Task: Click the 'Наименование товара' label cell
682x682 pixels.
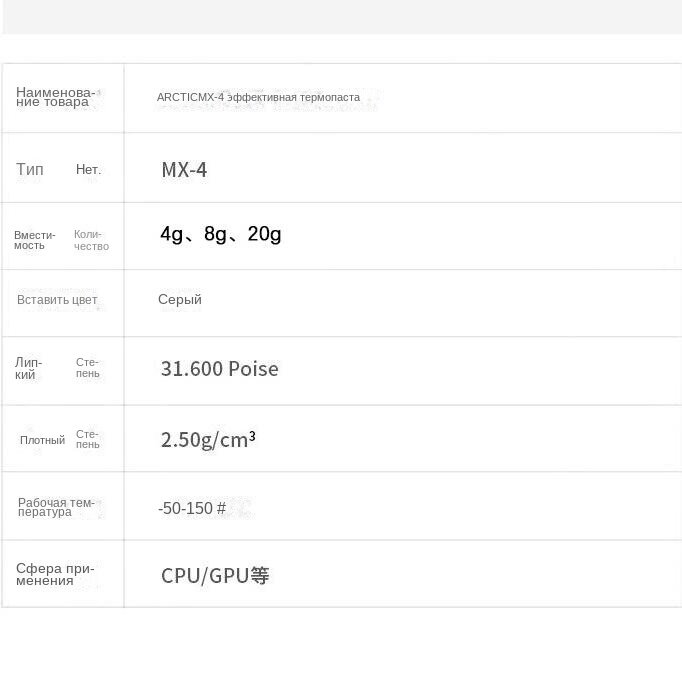Action: (55, 97)
